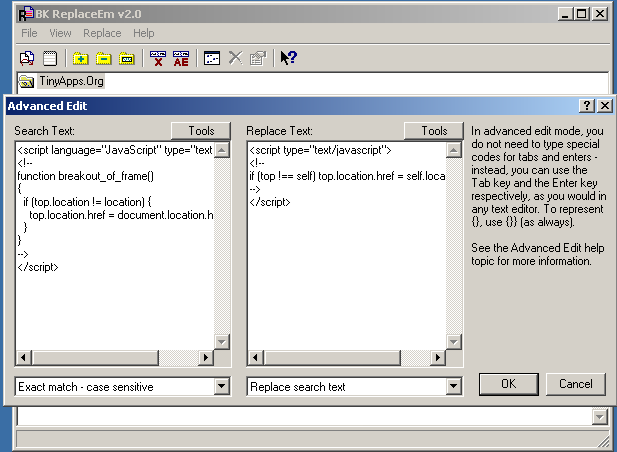Click the notepad log toolbar icon
This screenshot has width=617, height=452.
point(49,58)
